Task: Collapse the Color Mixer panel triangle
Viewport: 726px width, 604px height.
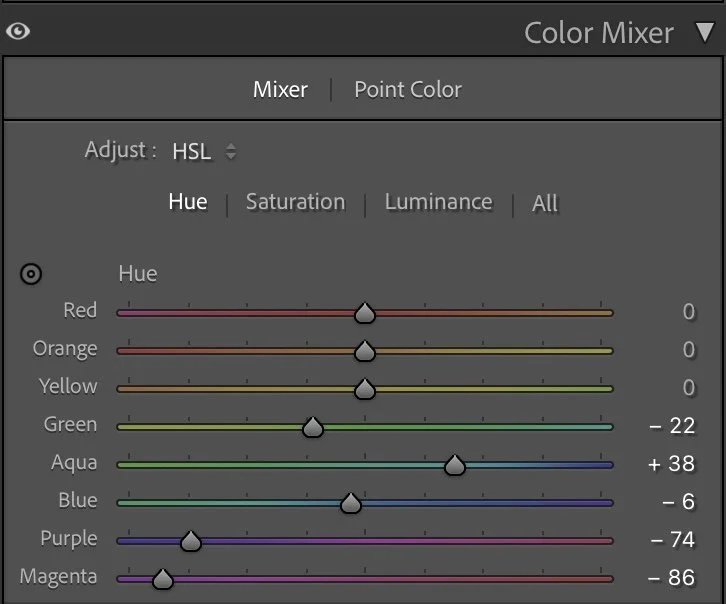Action: 705,32
